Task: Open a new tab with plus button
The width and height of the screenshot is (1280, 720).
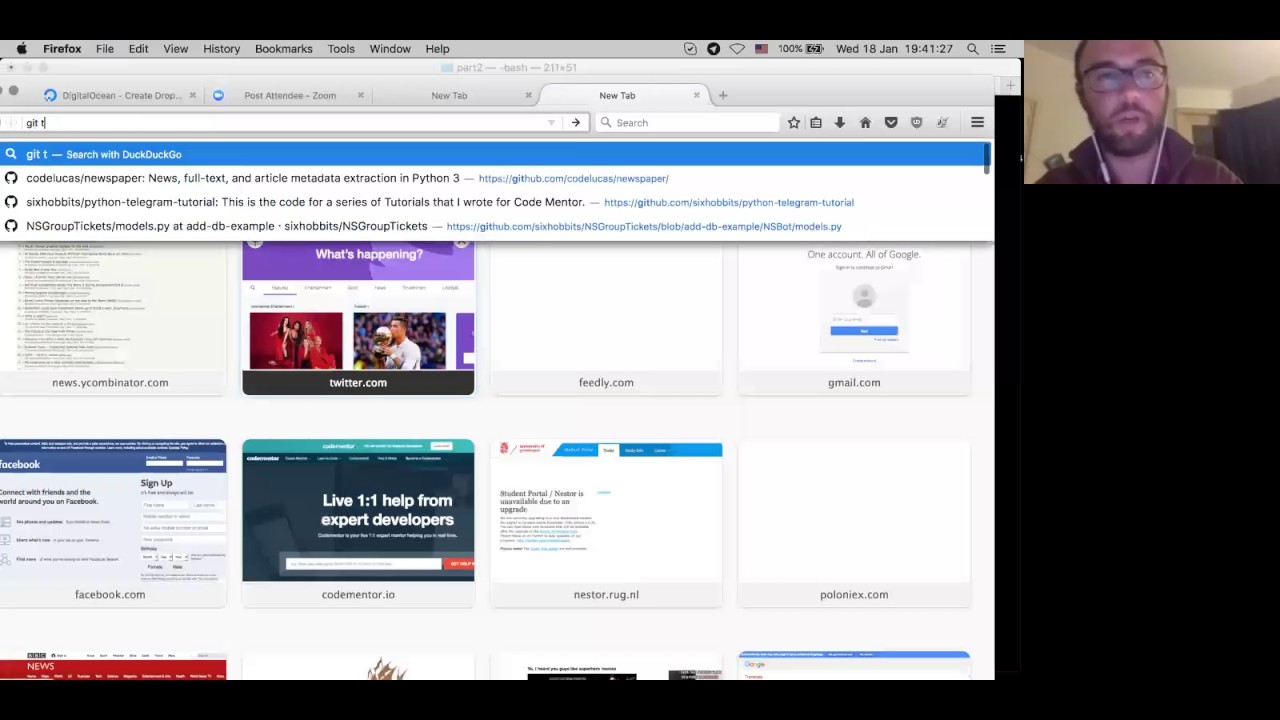Action: [723, 95]
